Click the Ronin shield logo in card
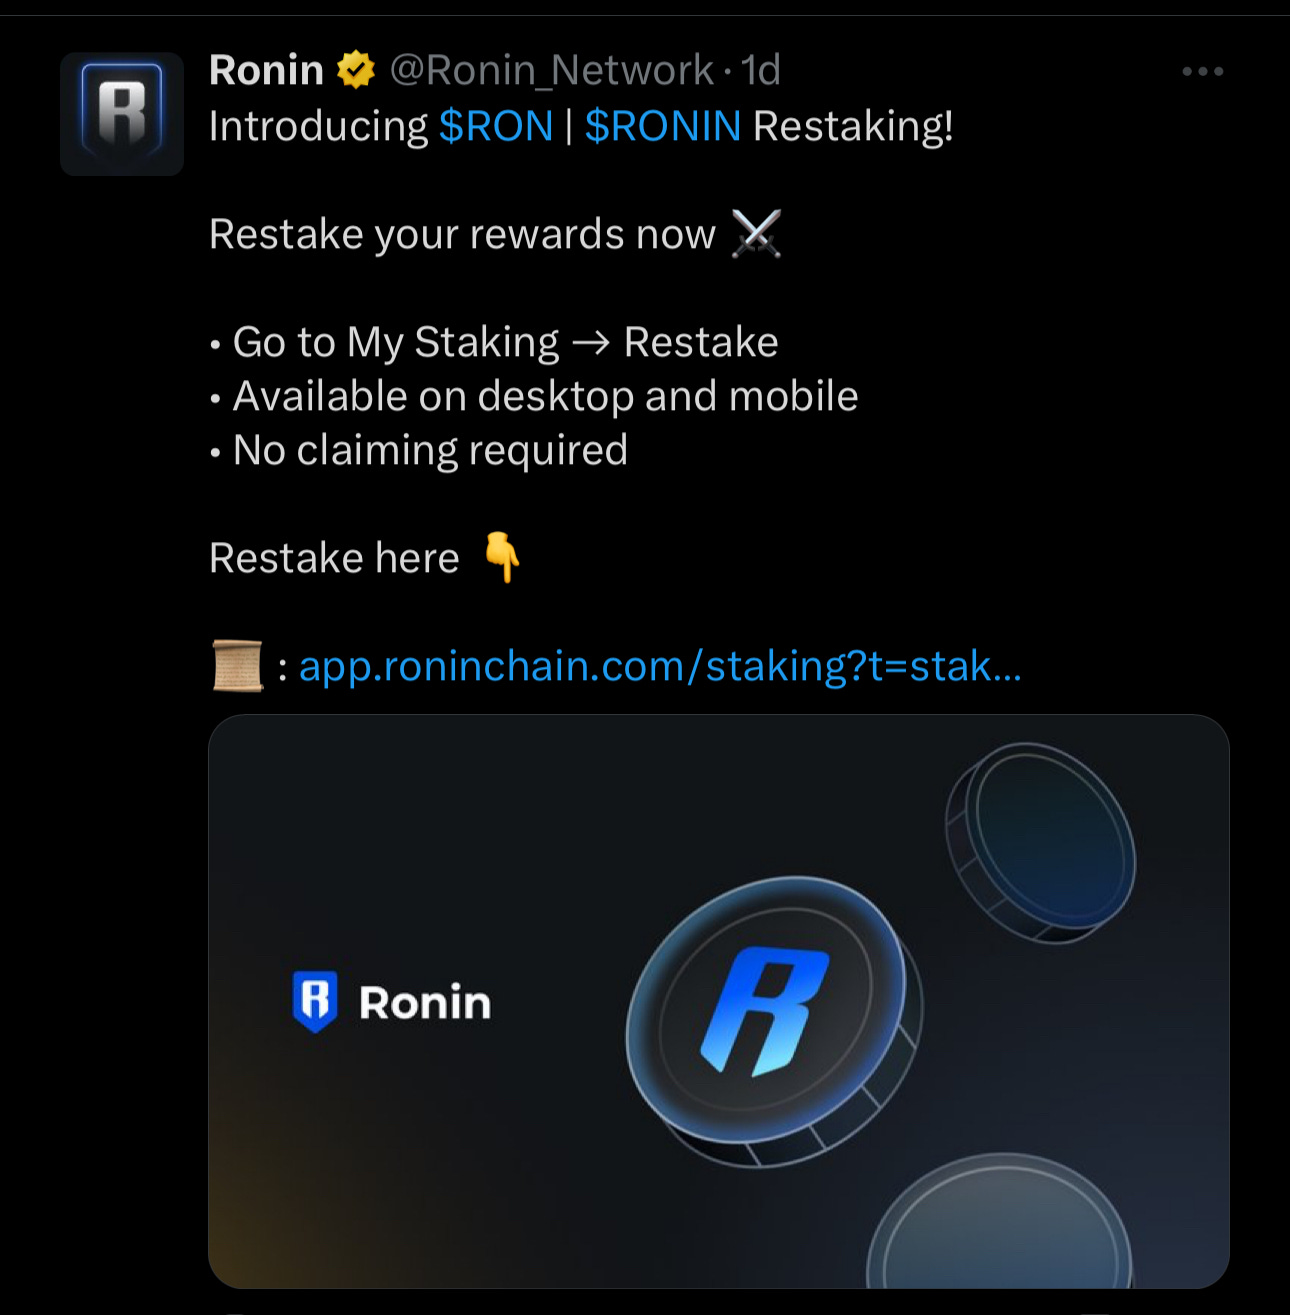The width and height of the screenshot is (1290, 1315). coord(315,1001)
